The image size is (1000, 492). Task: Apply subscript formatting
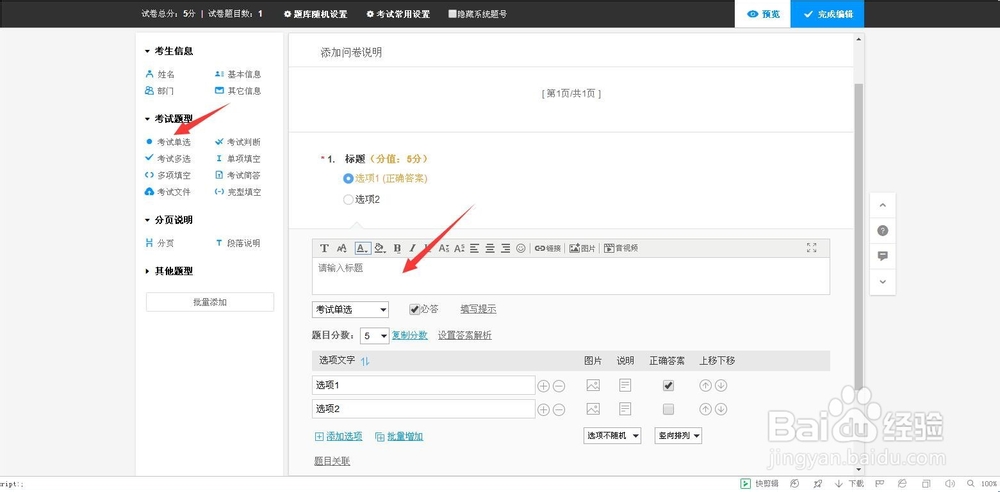(444, 248)
